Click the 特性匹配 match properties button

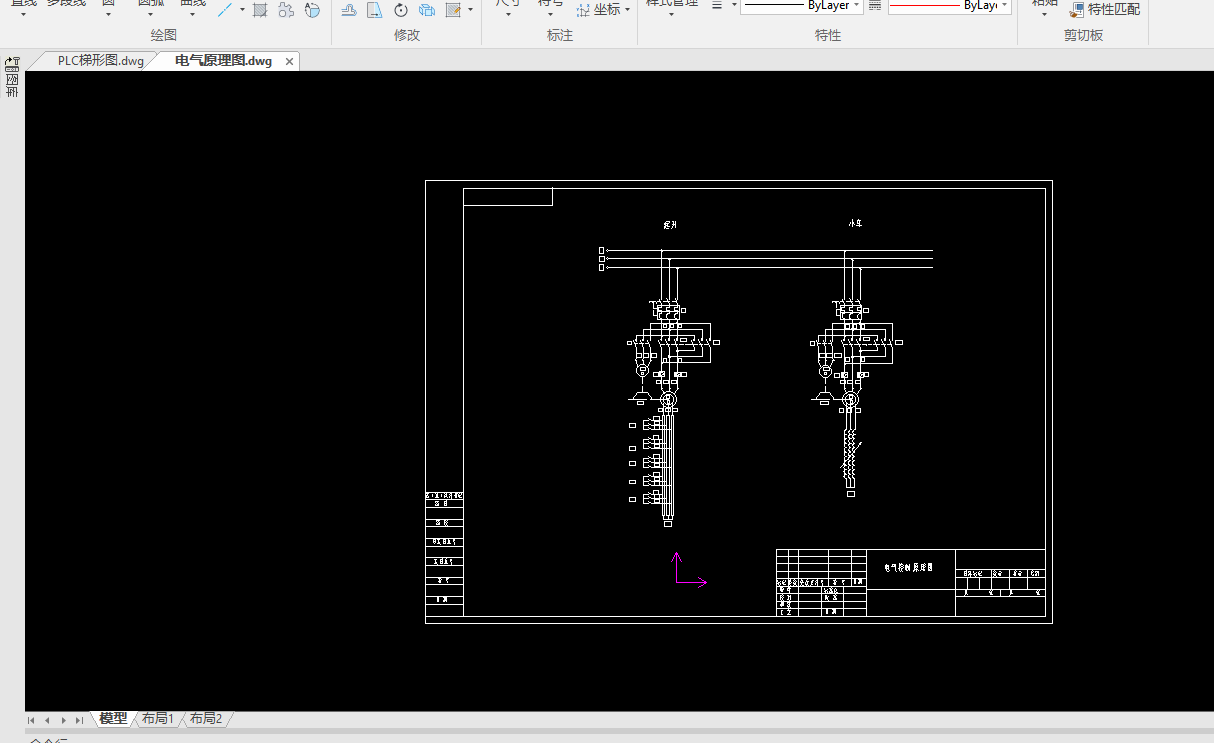pos(1104,9)
